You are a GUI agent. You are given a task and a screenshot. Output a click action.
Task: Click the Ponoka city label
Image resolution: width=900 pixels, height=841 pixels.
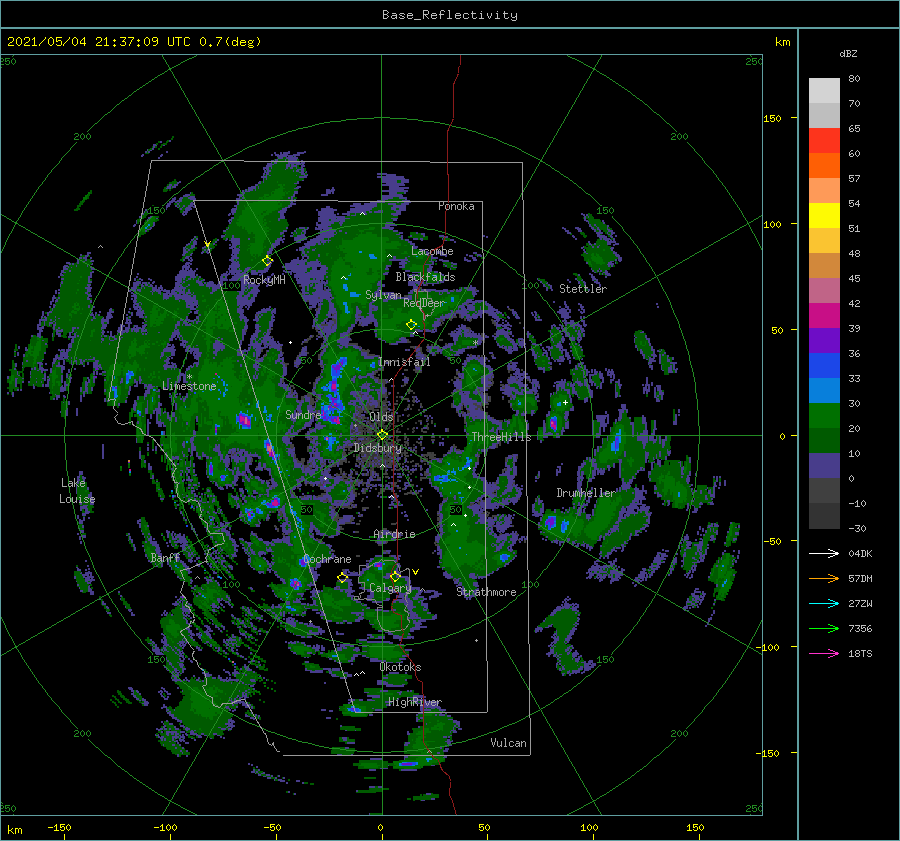pos(456,206)
